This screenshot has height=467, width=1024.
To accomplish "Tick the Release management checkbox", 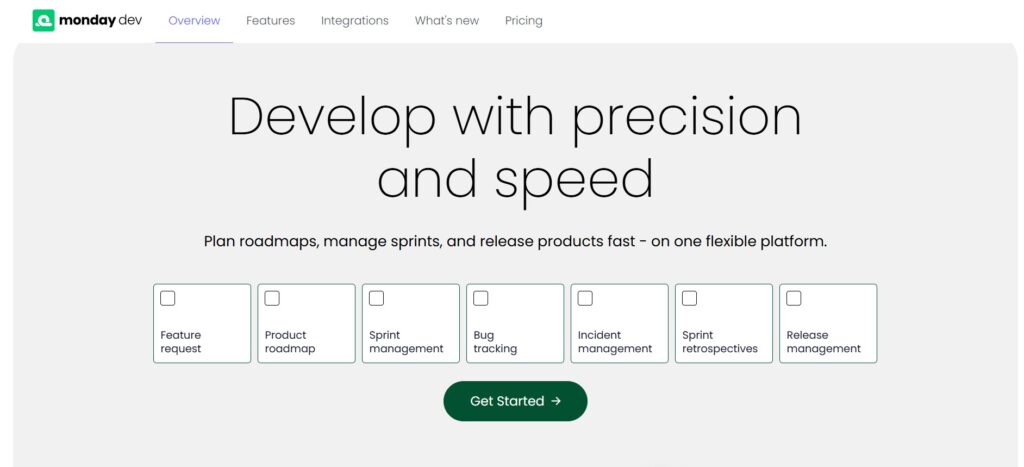I will pos(794,298).
